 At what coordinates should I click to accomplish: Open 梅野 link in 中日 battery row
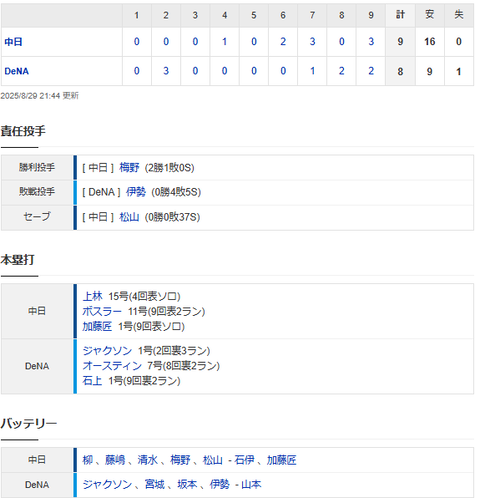[x=180, y=460]
